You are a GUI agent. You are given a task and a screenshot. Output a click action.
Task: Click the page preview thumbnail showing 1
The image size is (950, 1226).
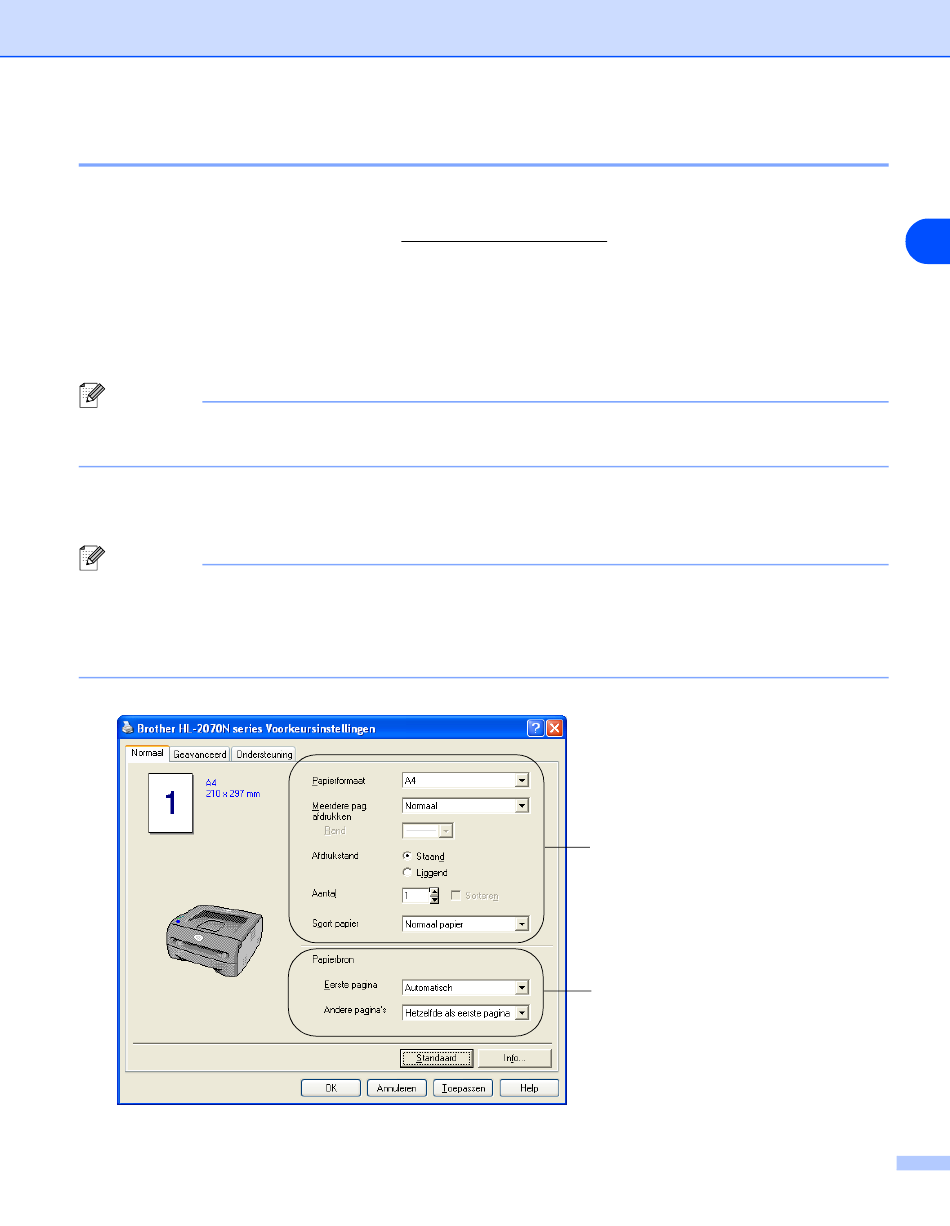tap(170, 802)
